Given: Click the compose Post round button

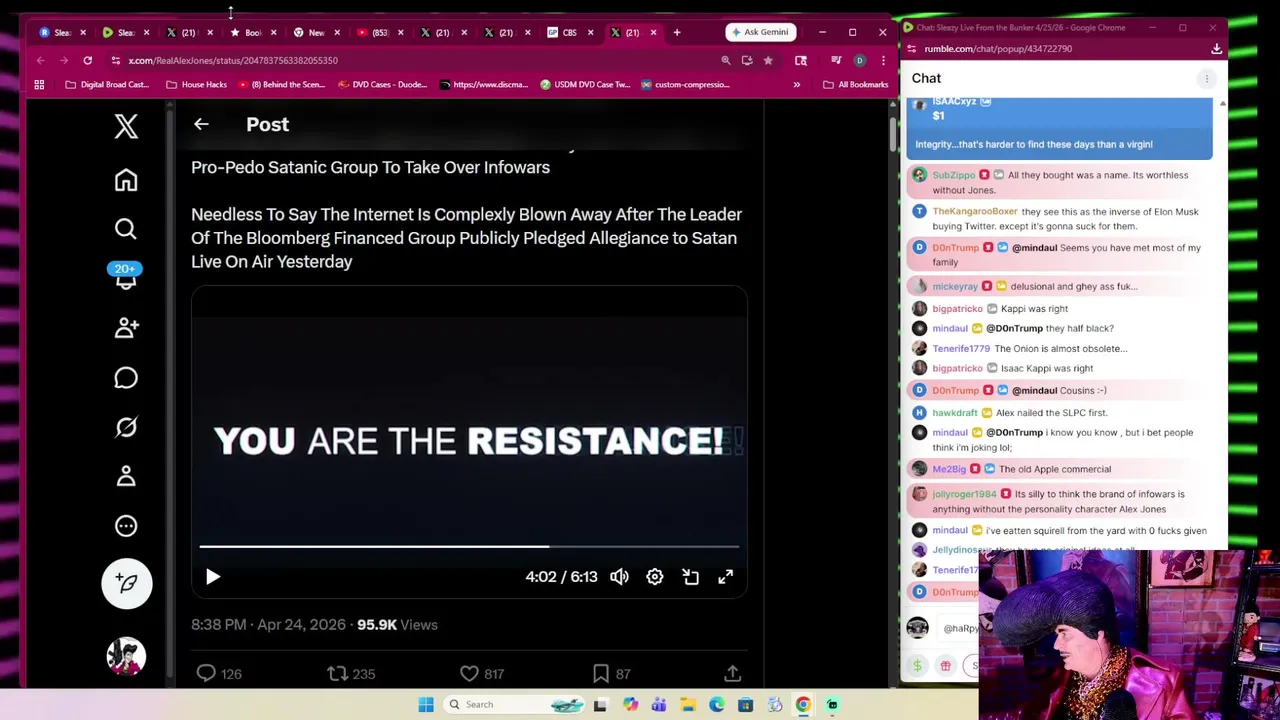Looking at the screenshot, I should 126,583.
